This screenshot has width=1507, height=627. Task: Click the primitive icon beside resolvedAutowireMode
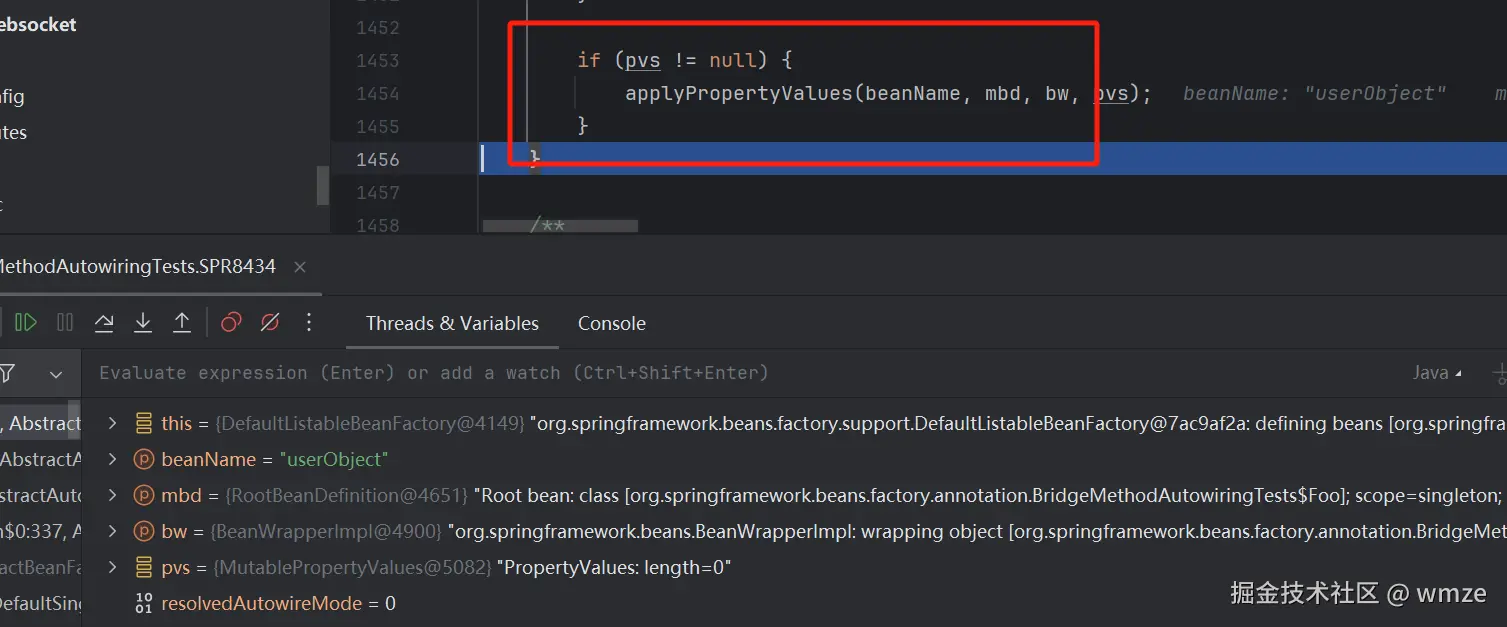click(143, 603)
